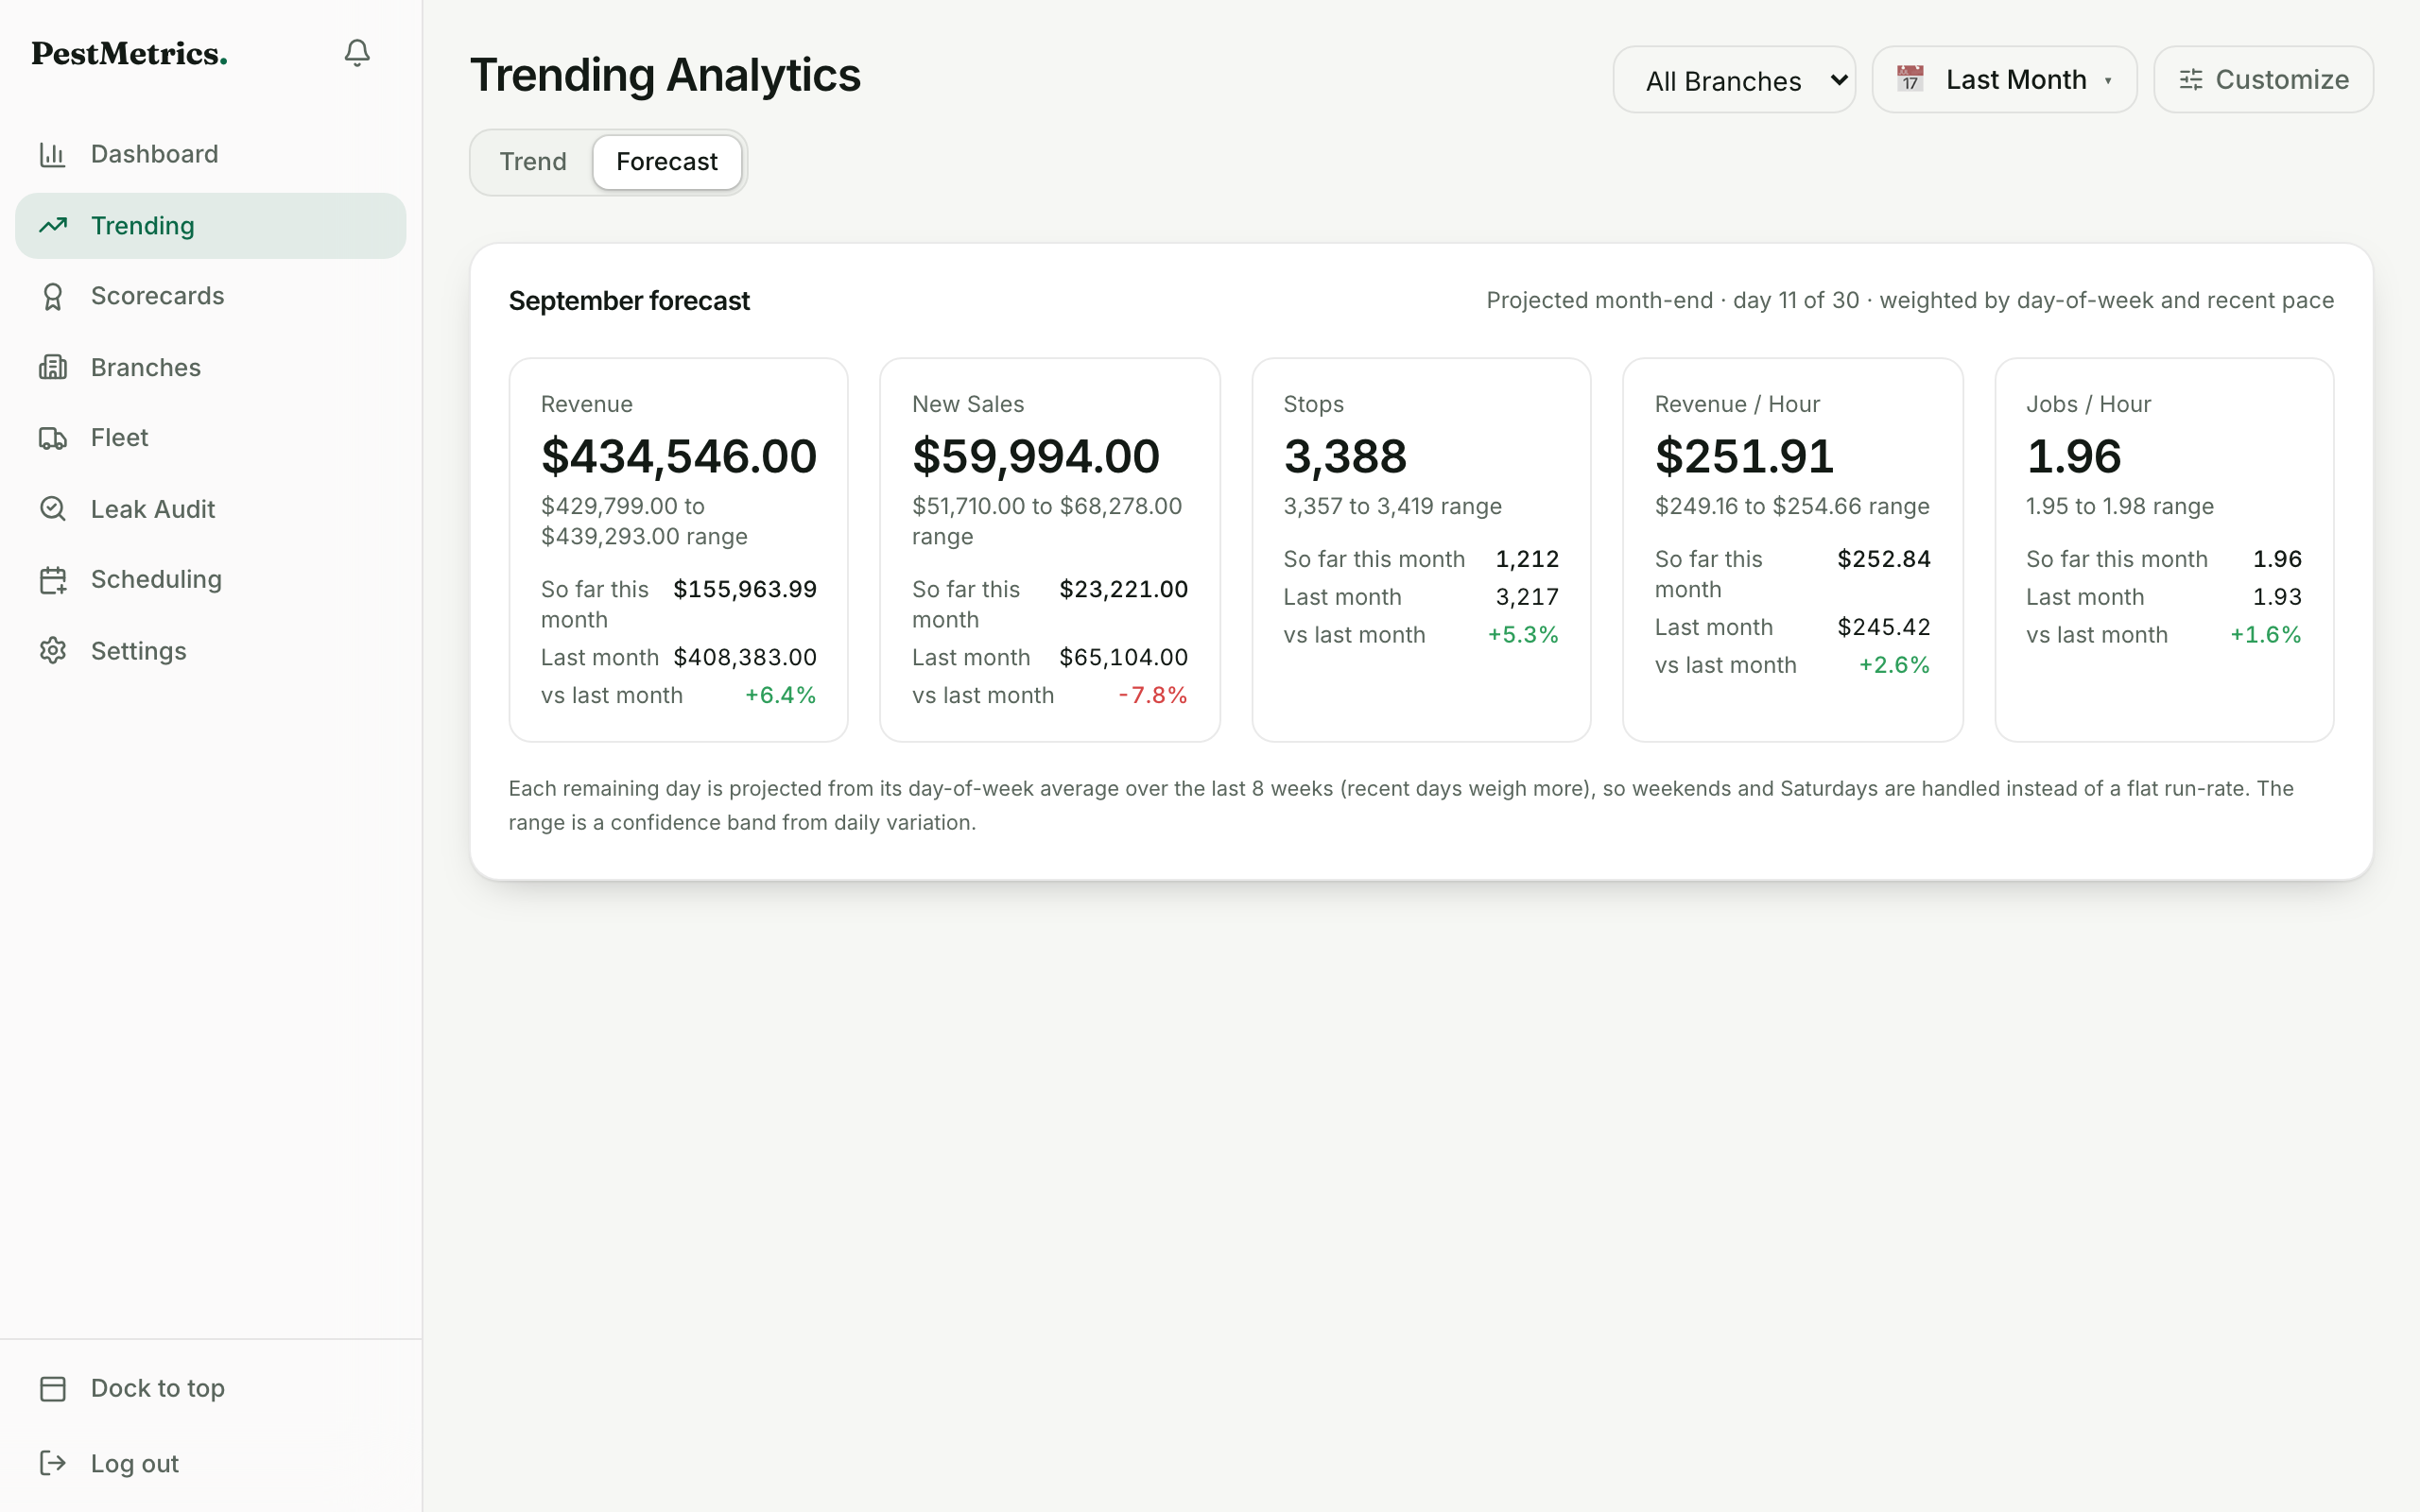Image resolution: width=2420 pixels, height=1512 pixels.
Task: Click the Trending Analytics page title
Action: pos(665,75)
